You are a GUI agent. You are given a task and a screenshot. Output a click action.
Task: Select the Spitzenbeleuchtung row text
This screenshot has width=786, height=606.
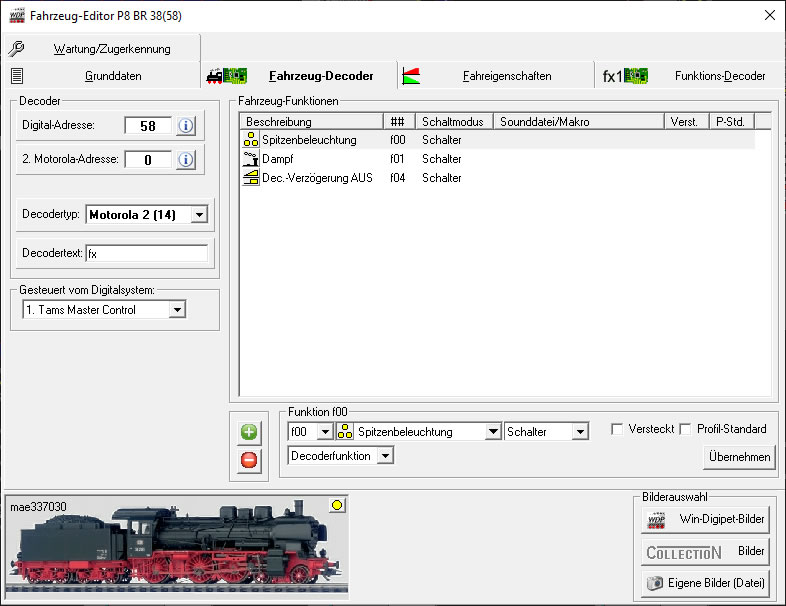[x=309, y=140]
